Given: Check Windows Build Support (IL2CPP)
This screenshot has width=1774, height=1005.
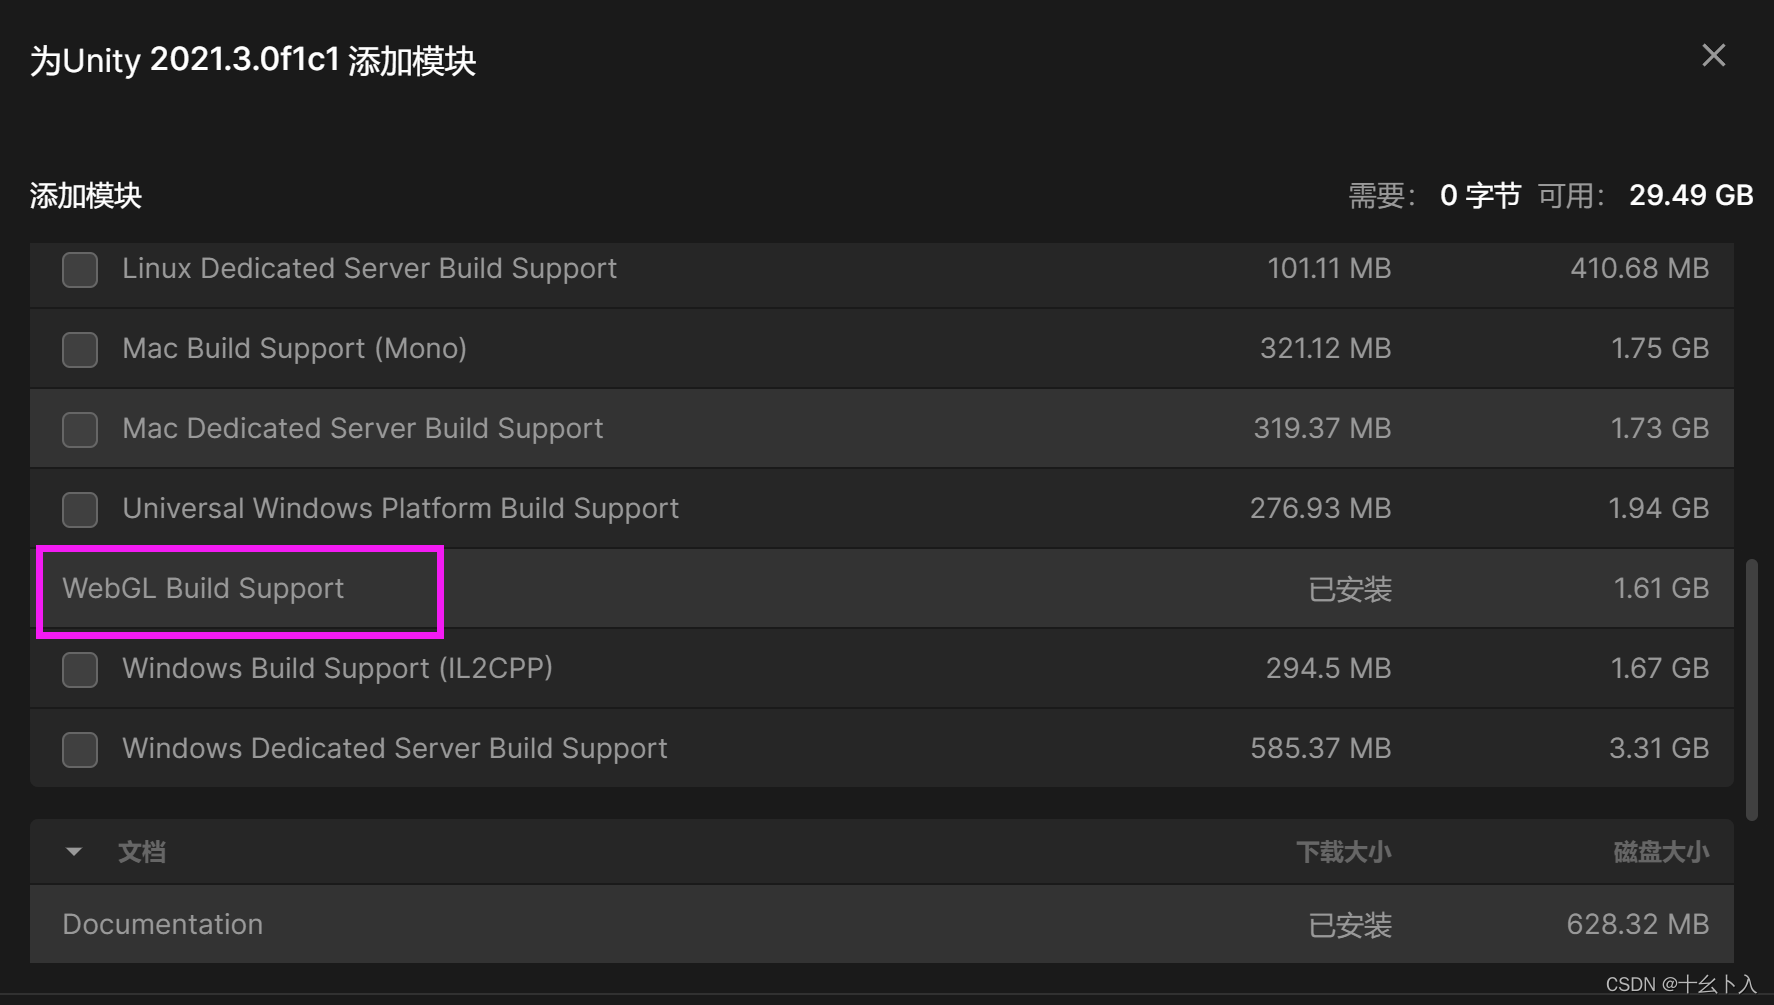Looking at the screenshot, I should tap(80, 669).
